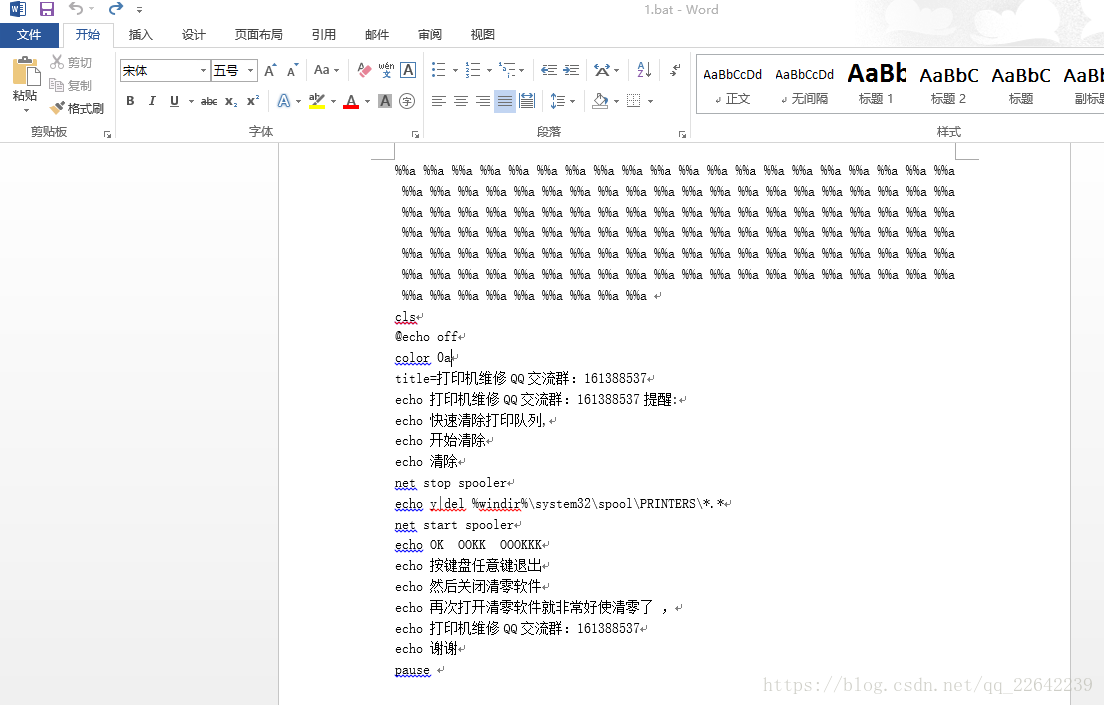Expand the bullet list dropdown
The width and height of the screenshot is (1104, 705).
[x=455, y=70]
